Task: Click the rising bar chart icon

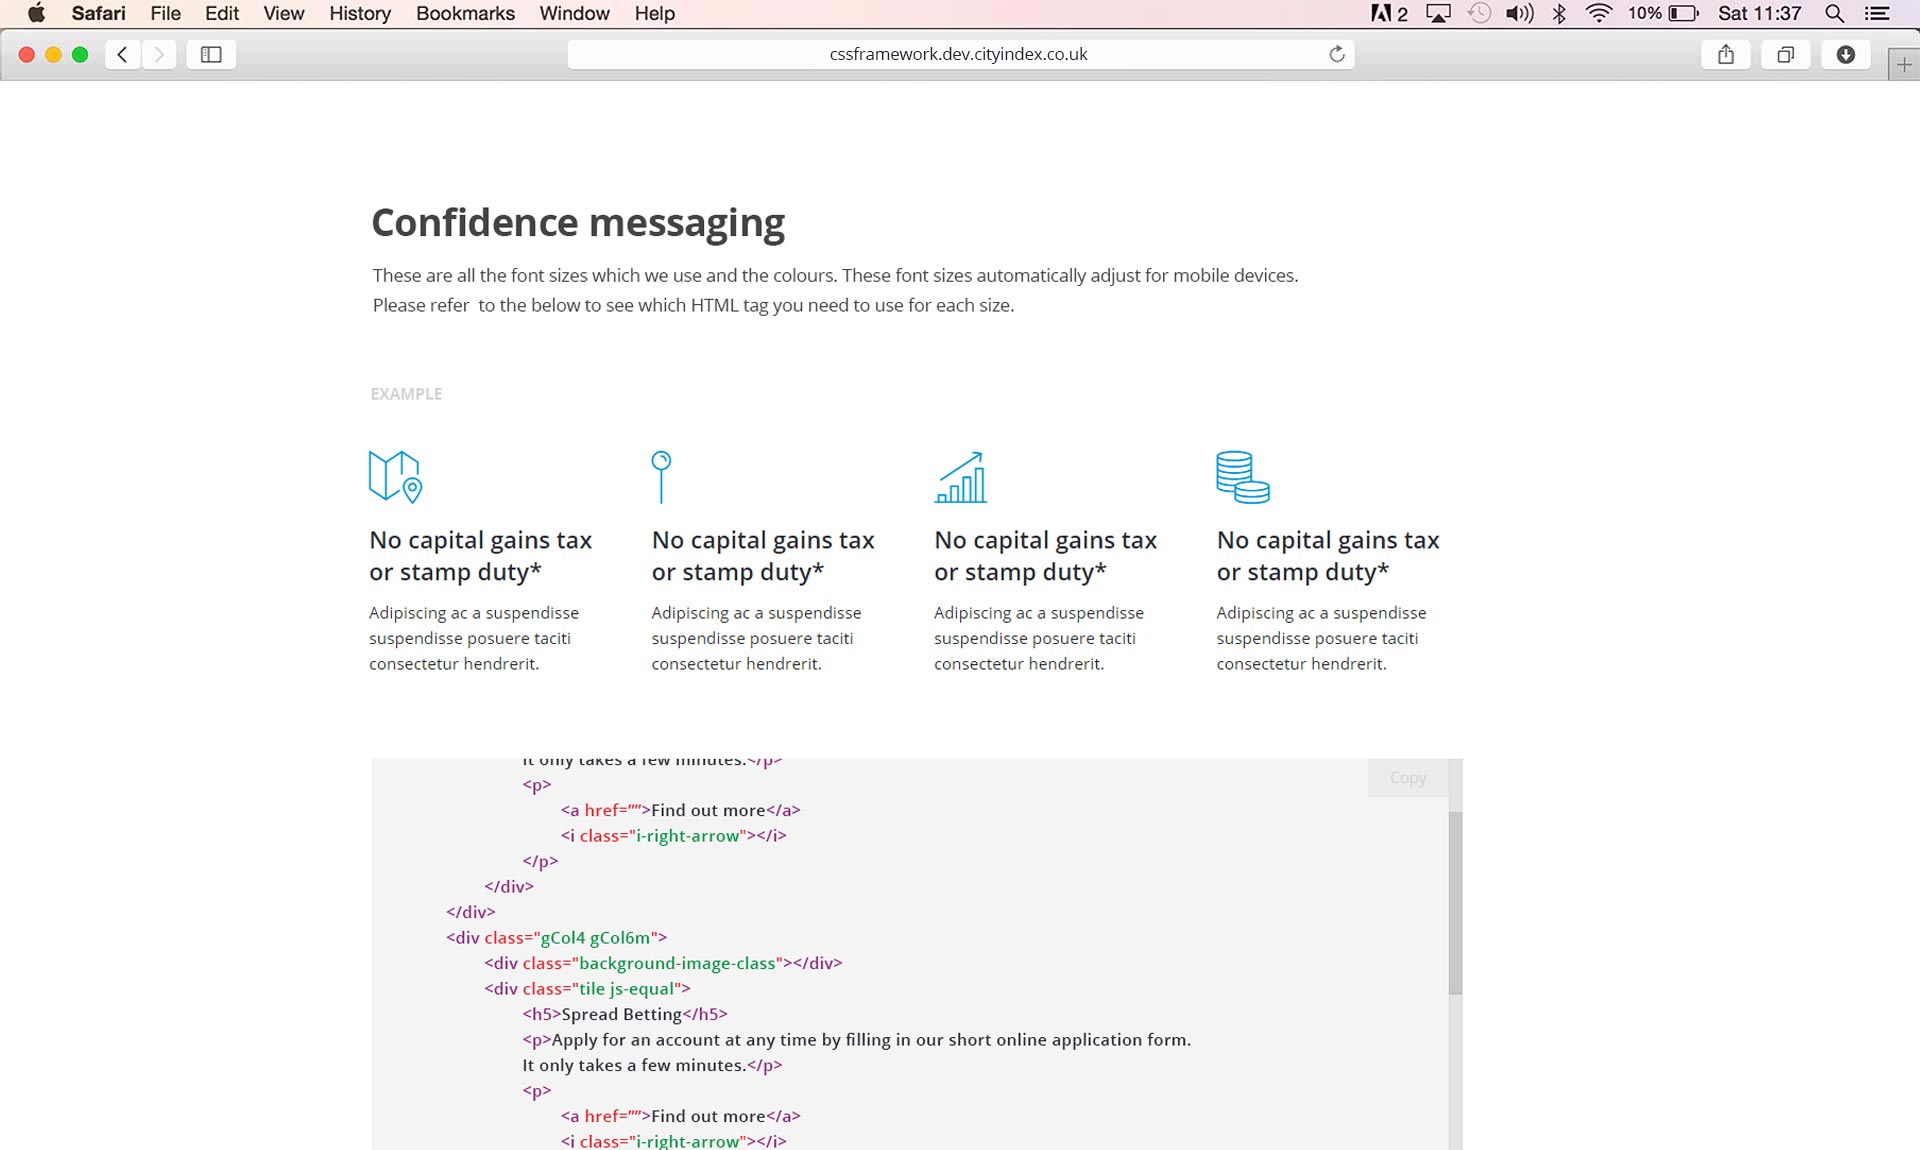Action: (960, 477)
